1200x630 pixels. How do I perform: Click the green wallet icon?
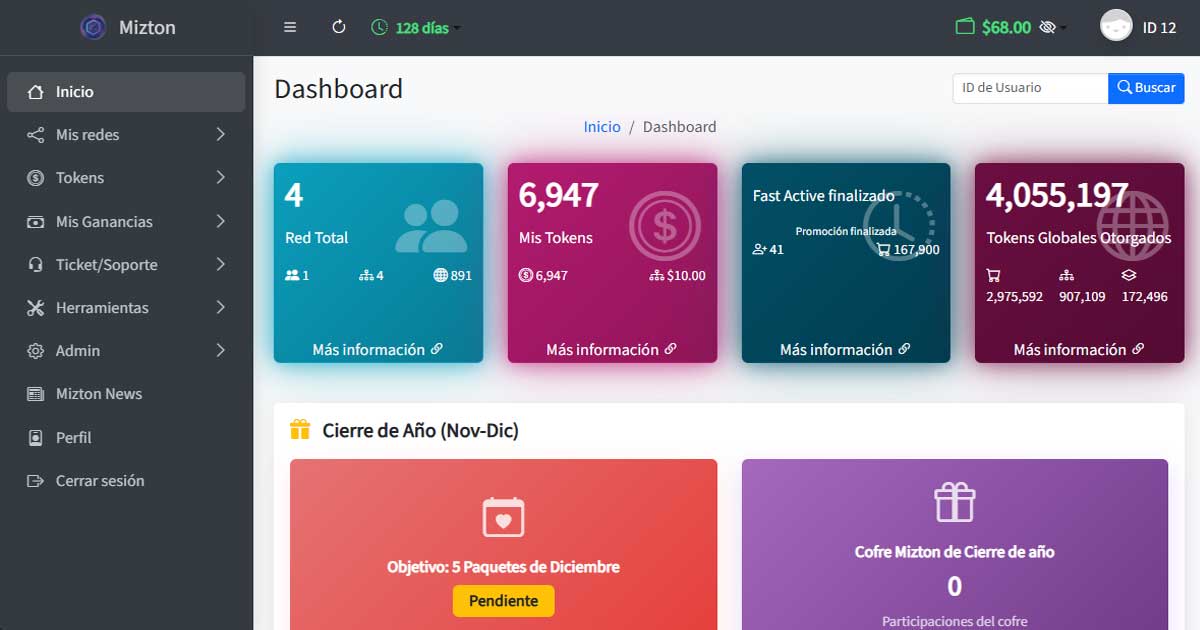(x=964, y=28)
